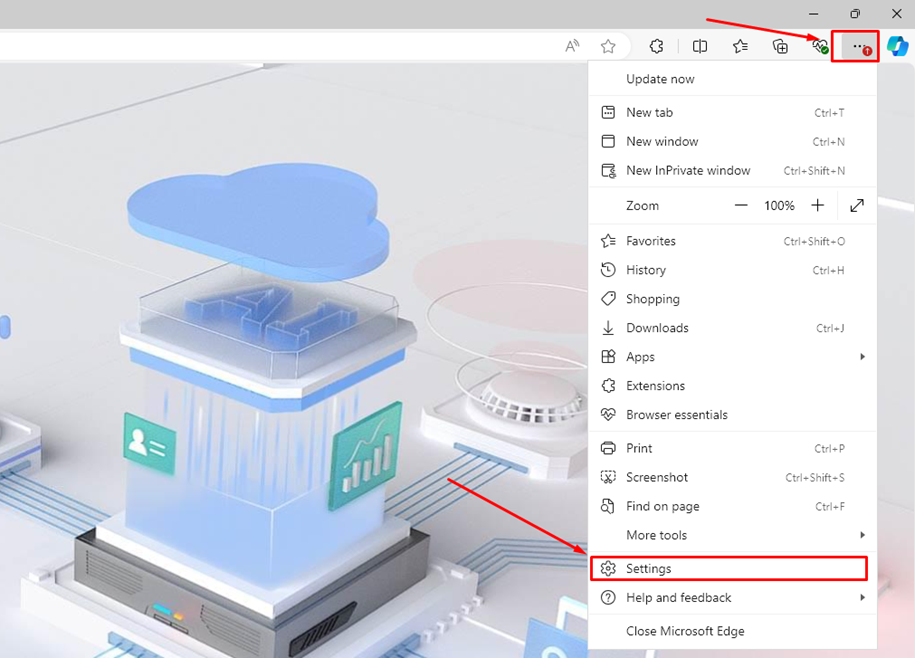Screen dimensions: 915x658
Task: Select Close Microsoft Edge
Action: click(732, 631)
